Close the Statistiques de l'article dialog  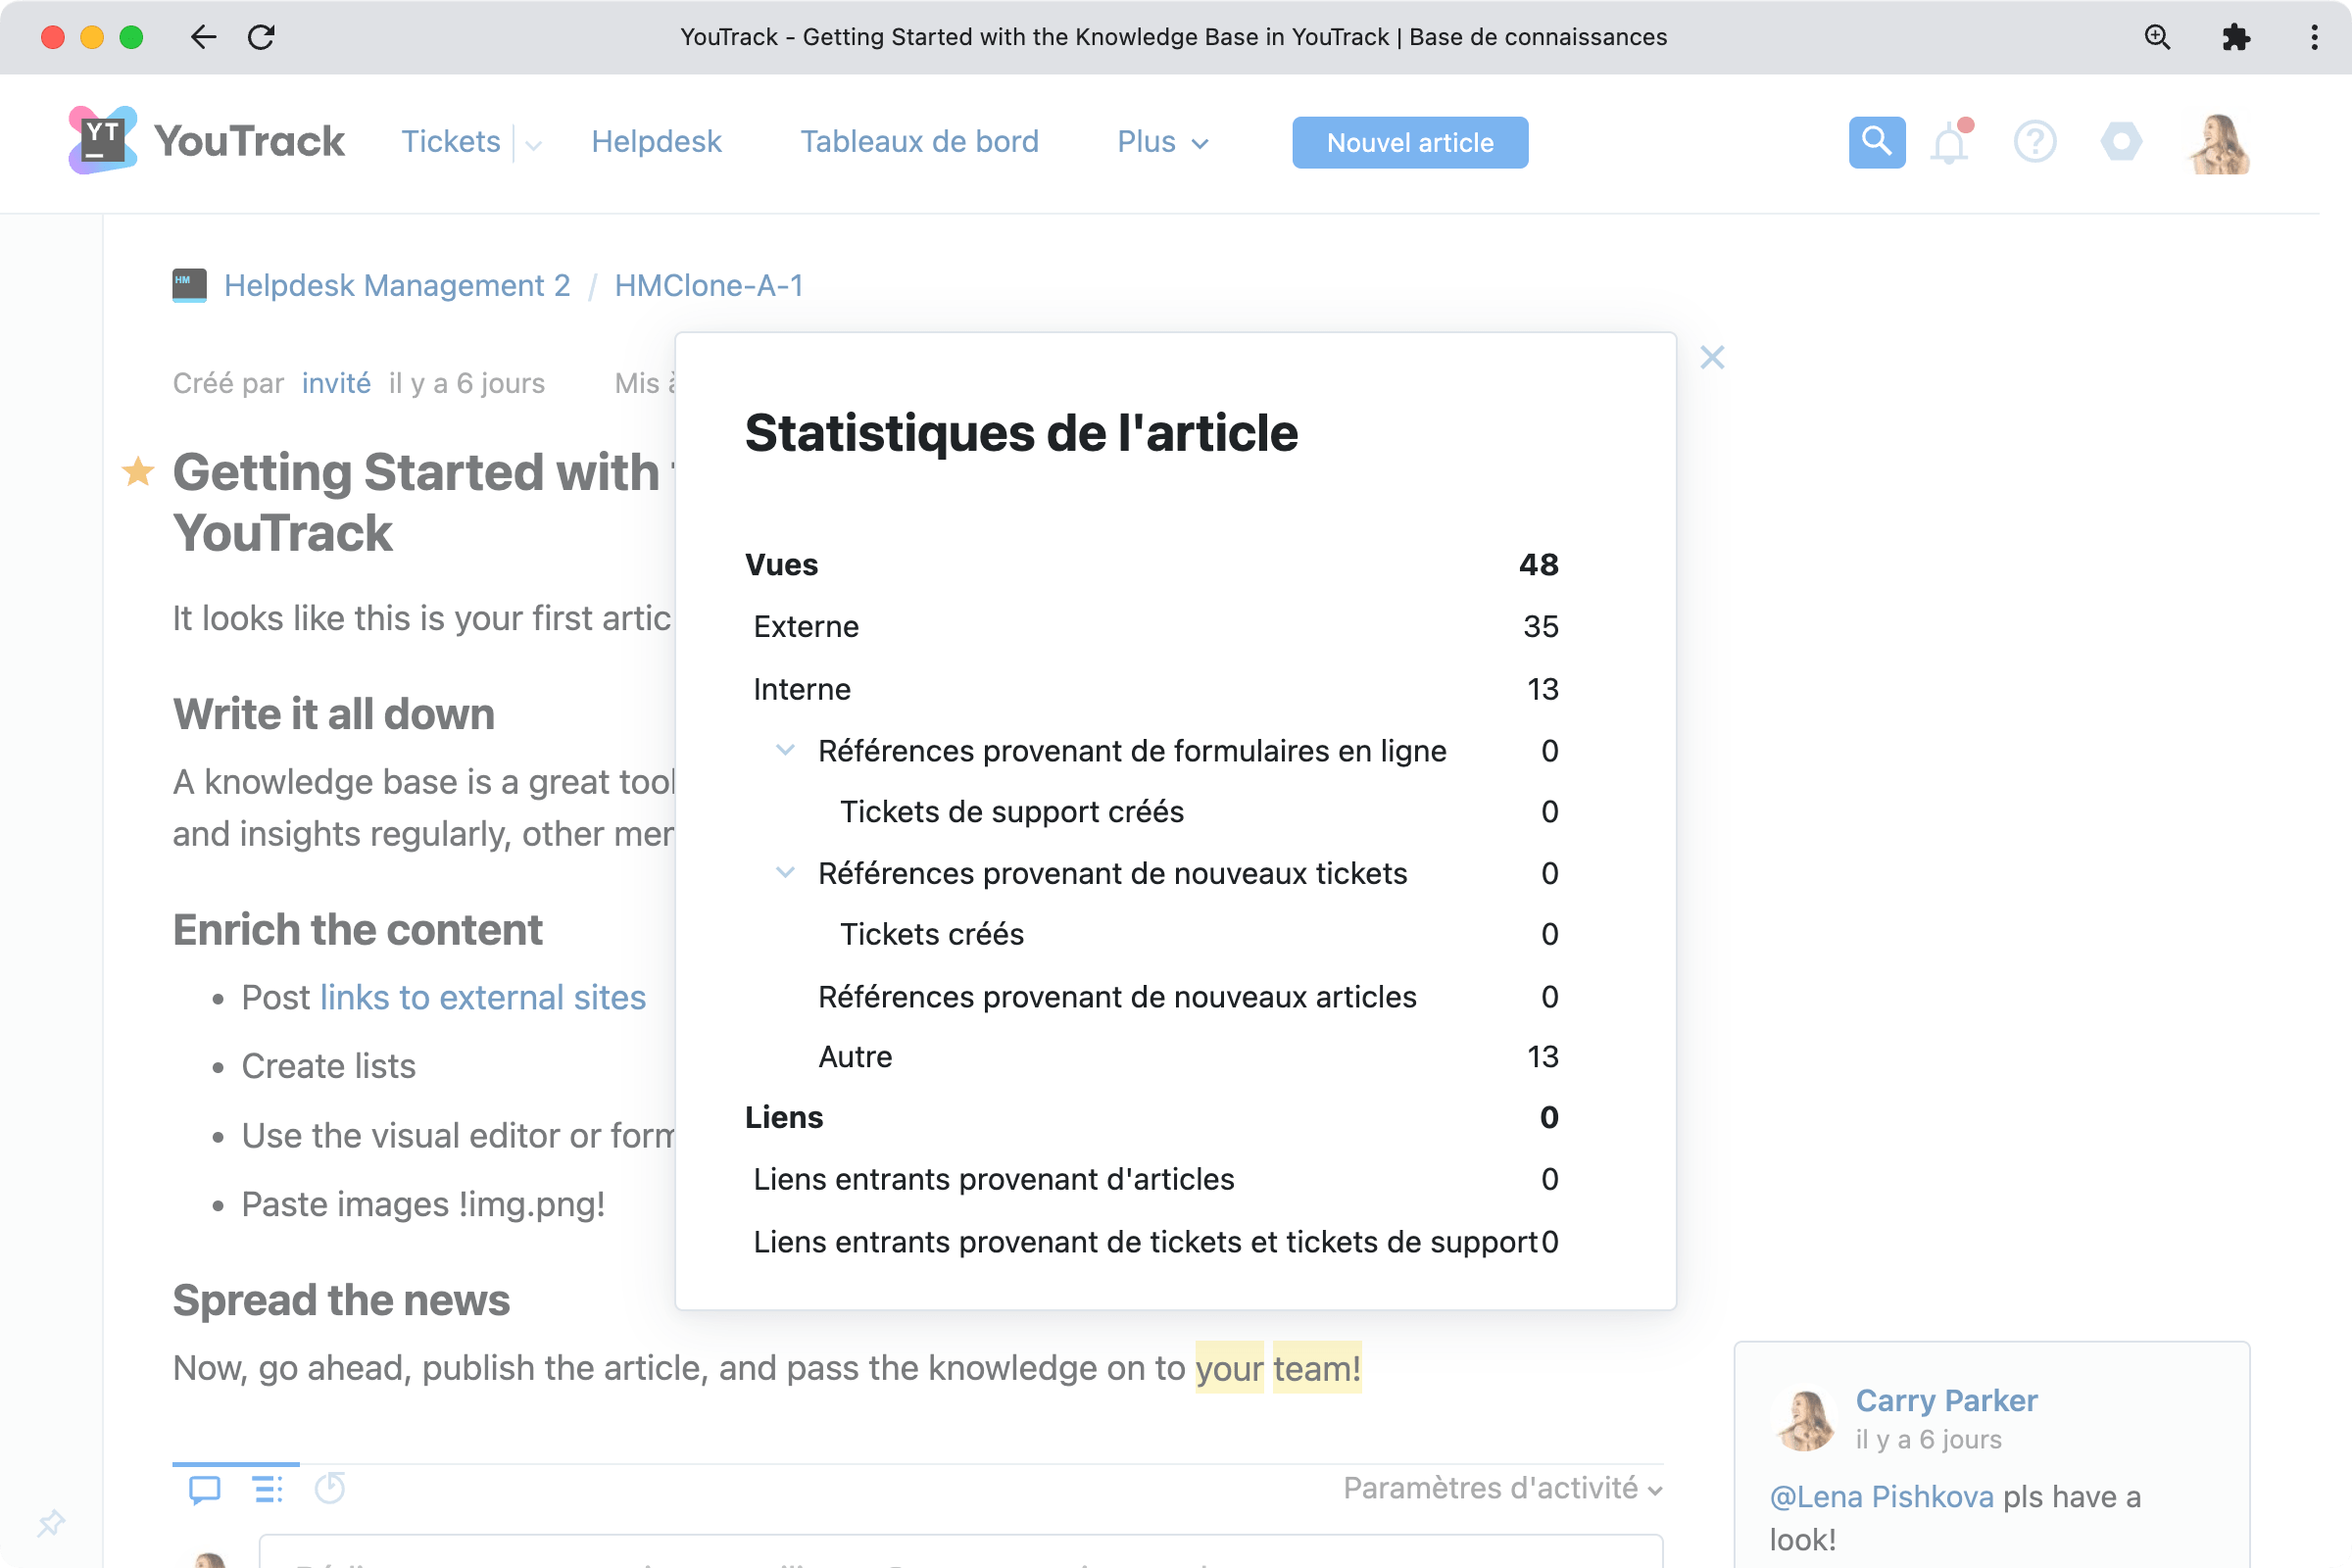[1712, 357]
